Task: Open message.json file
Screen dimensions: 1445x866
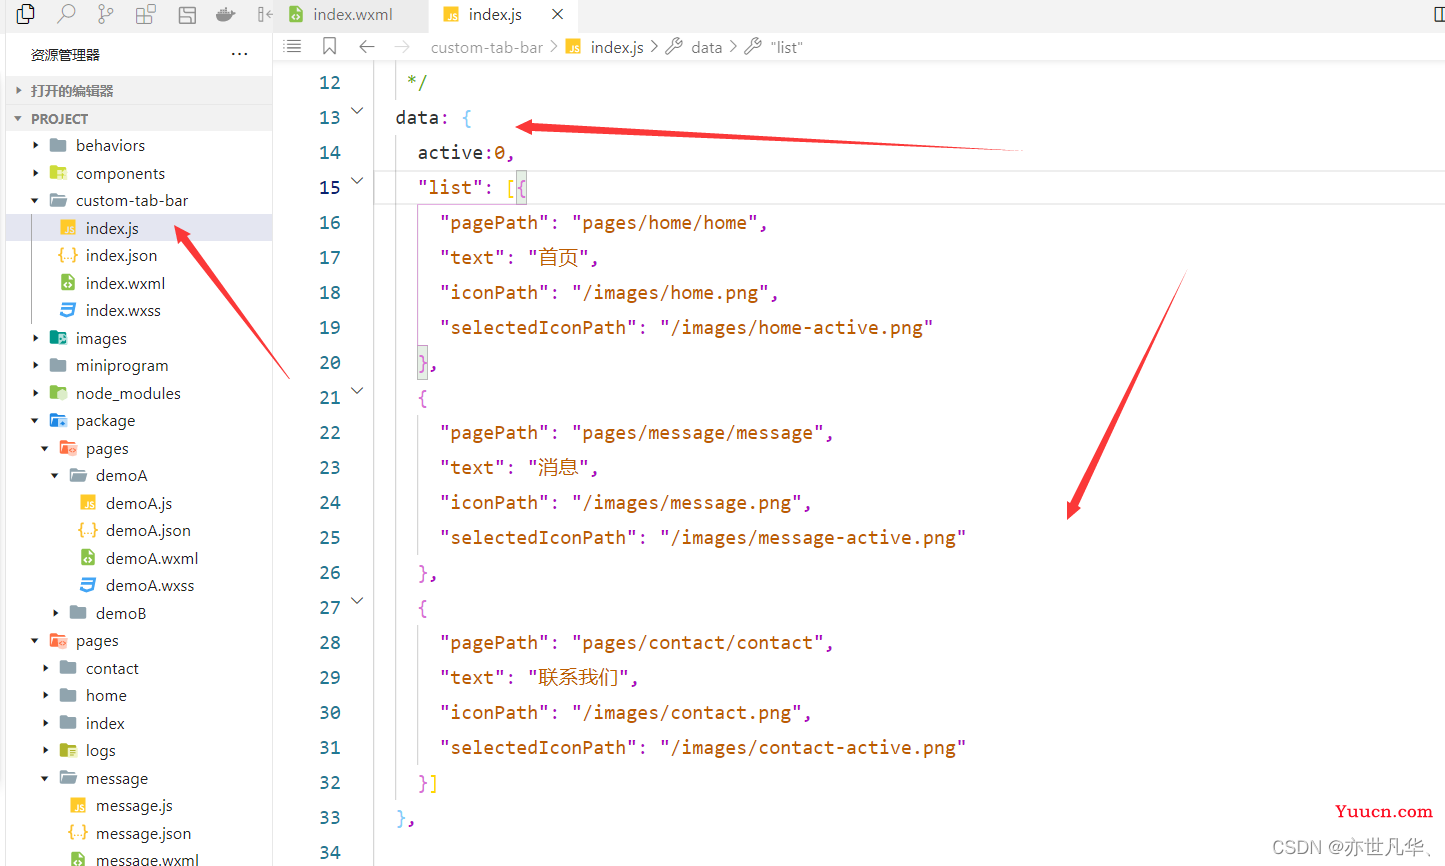Action: click(x=138, y=833)
